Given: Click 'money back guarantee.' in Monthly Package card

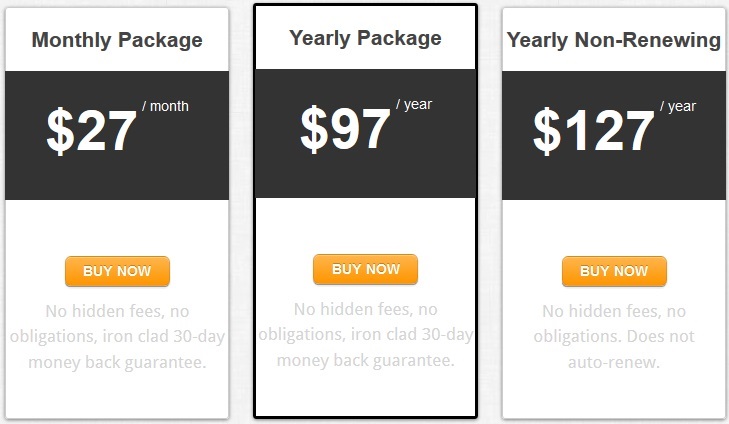Looking at the screenshot, I should coord(117,362).
